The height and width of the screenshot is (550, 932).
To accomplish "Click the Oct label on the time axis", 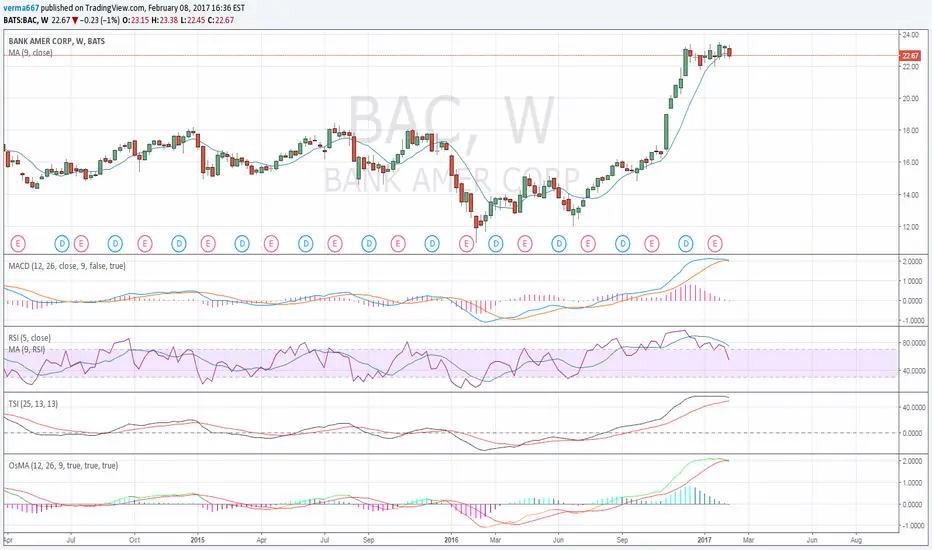I will click(x=134, y=540).
